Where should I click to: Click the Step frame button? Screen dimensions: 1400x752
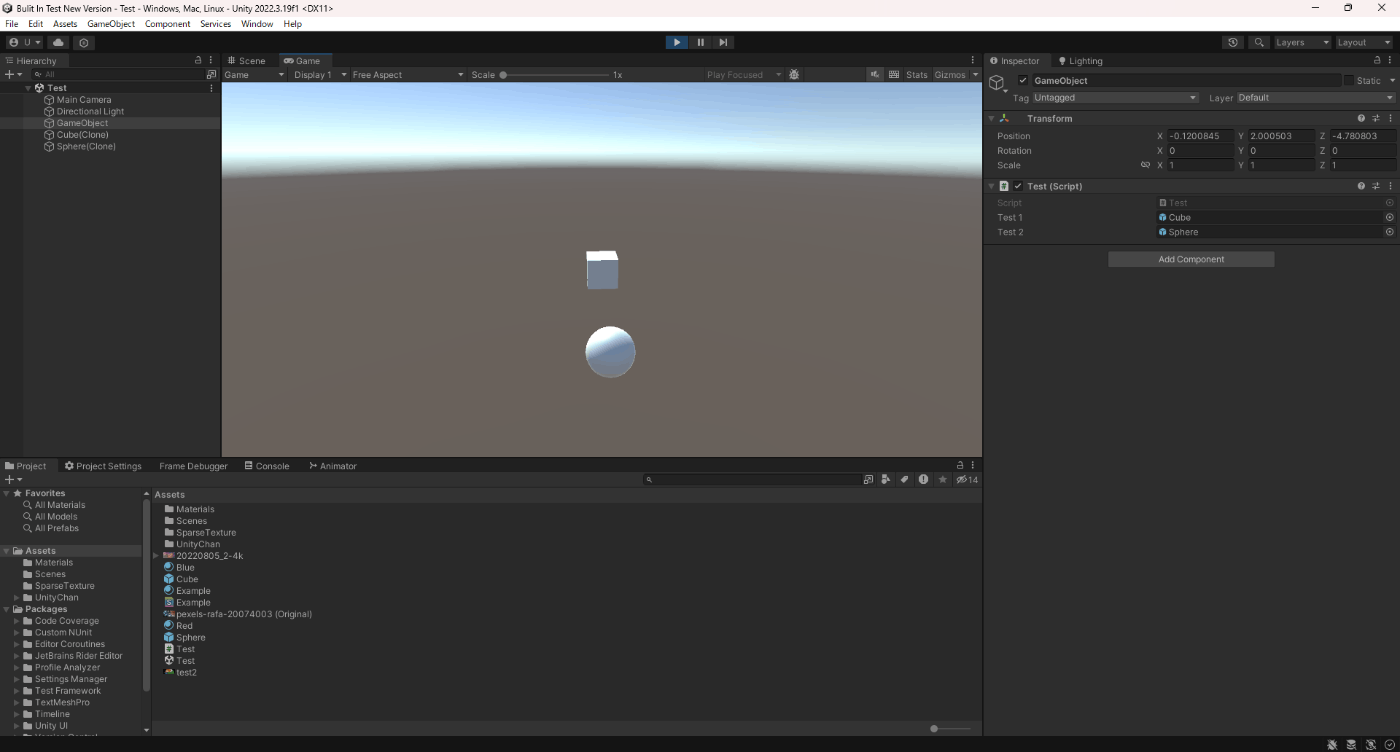tap(723, 42)
